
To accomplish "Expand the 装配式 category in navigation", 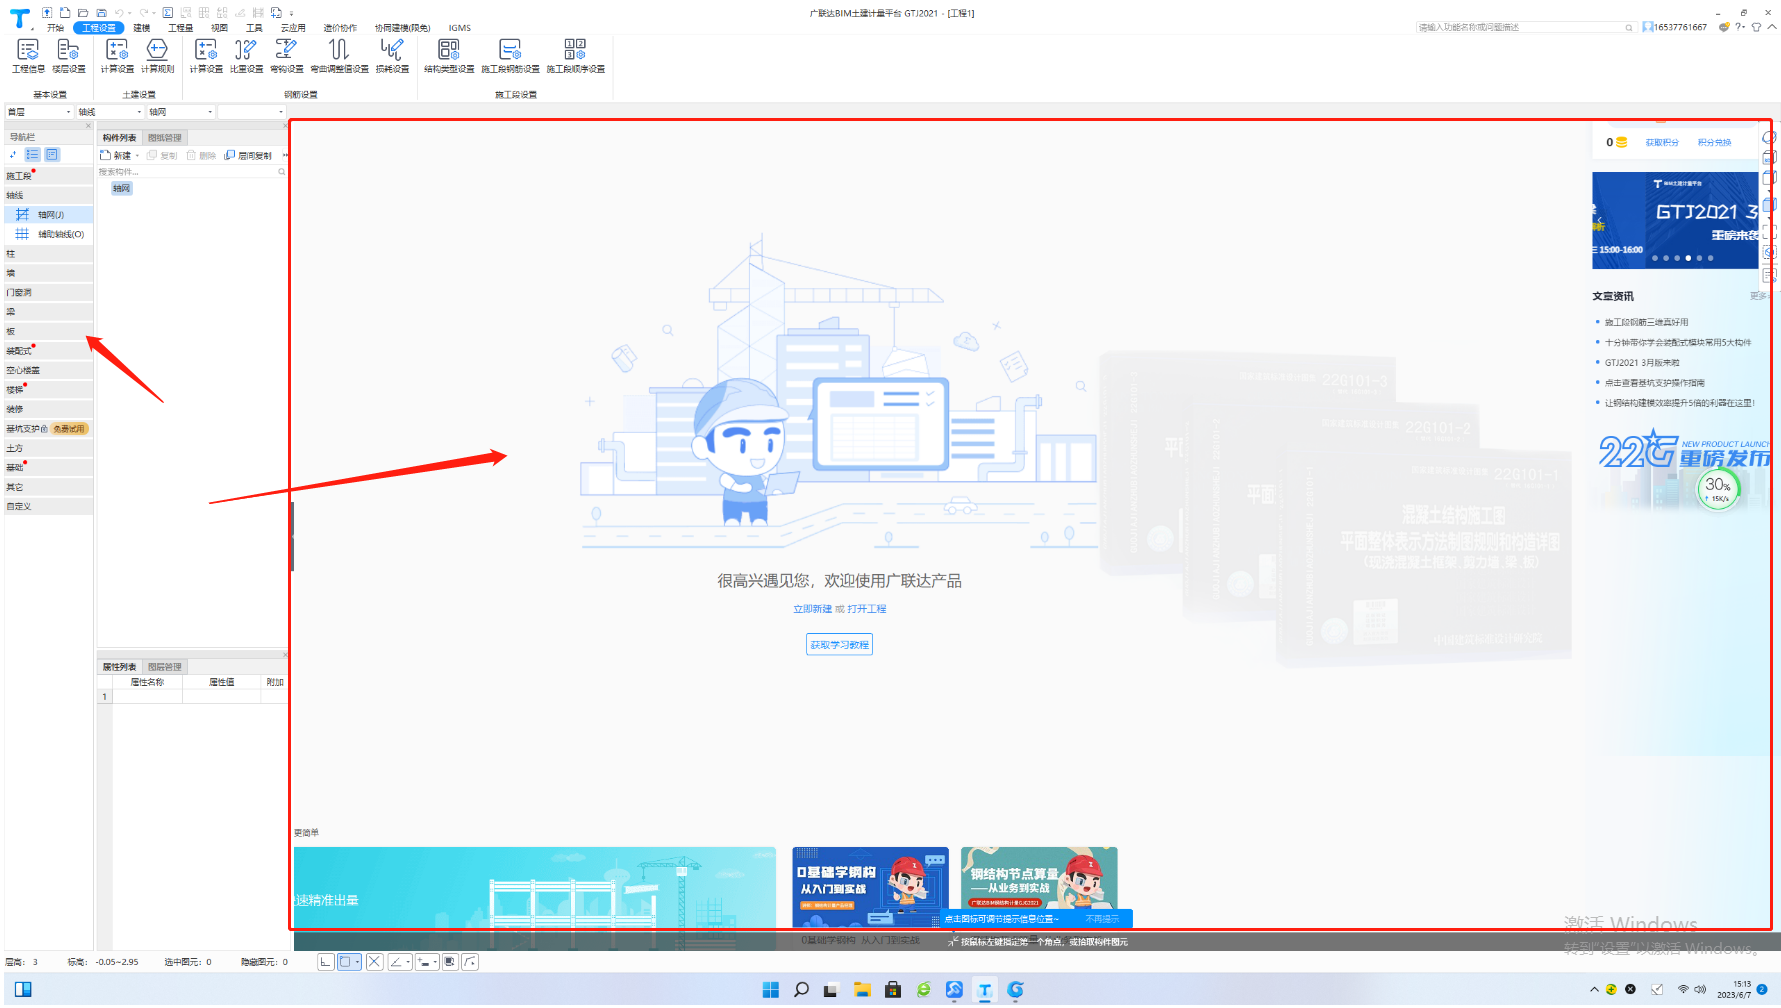I will pos(49,351).
